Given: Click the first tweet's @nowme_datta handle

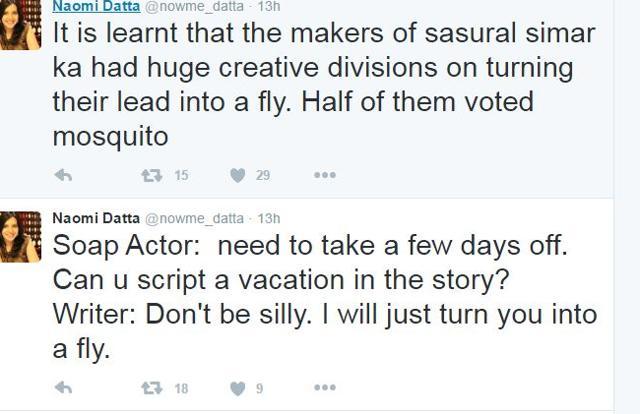Looking at the screenshot, I should pyautogui.click(x=194, y=6).
